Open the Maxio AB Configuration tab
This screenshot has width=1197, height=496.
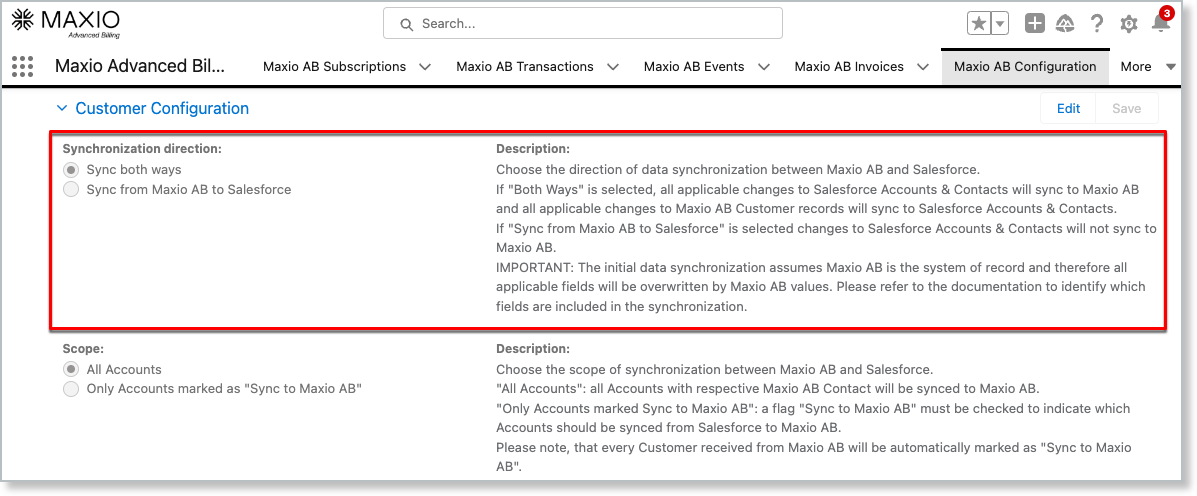pos(1025,67)
